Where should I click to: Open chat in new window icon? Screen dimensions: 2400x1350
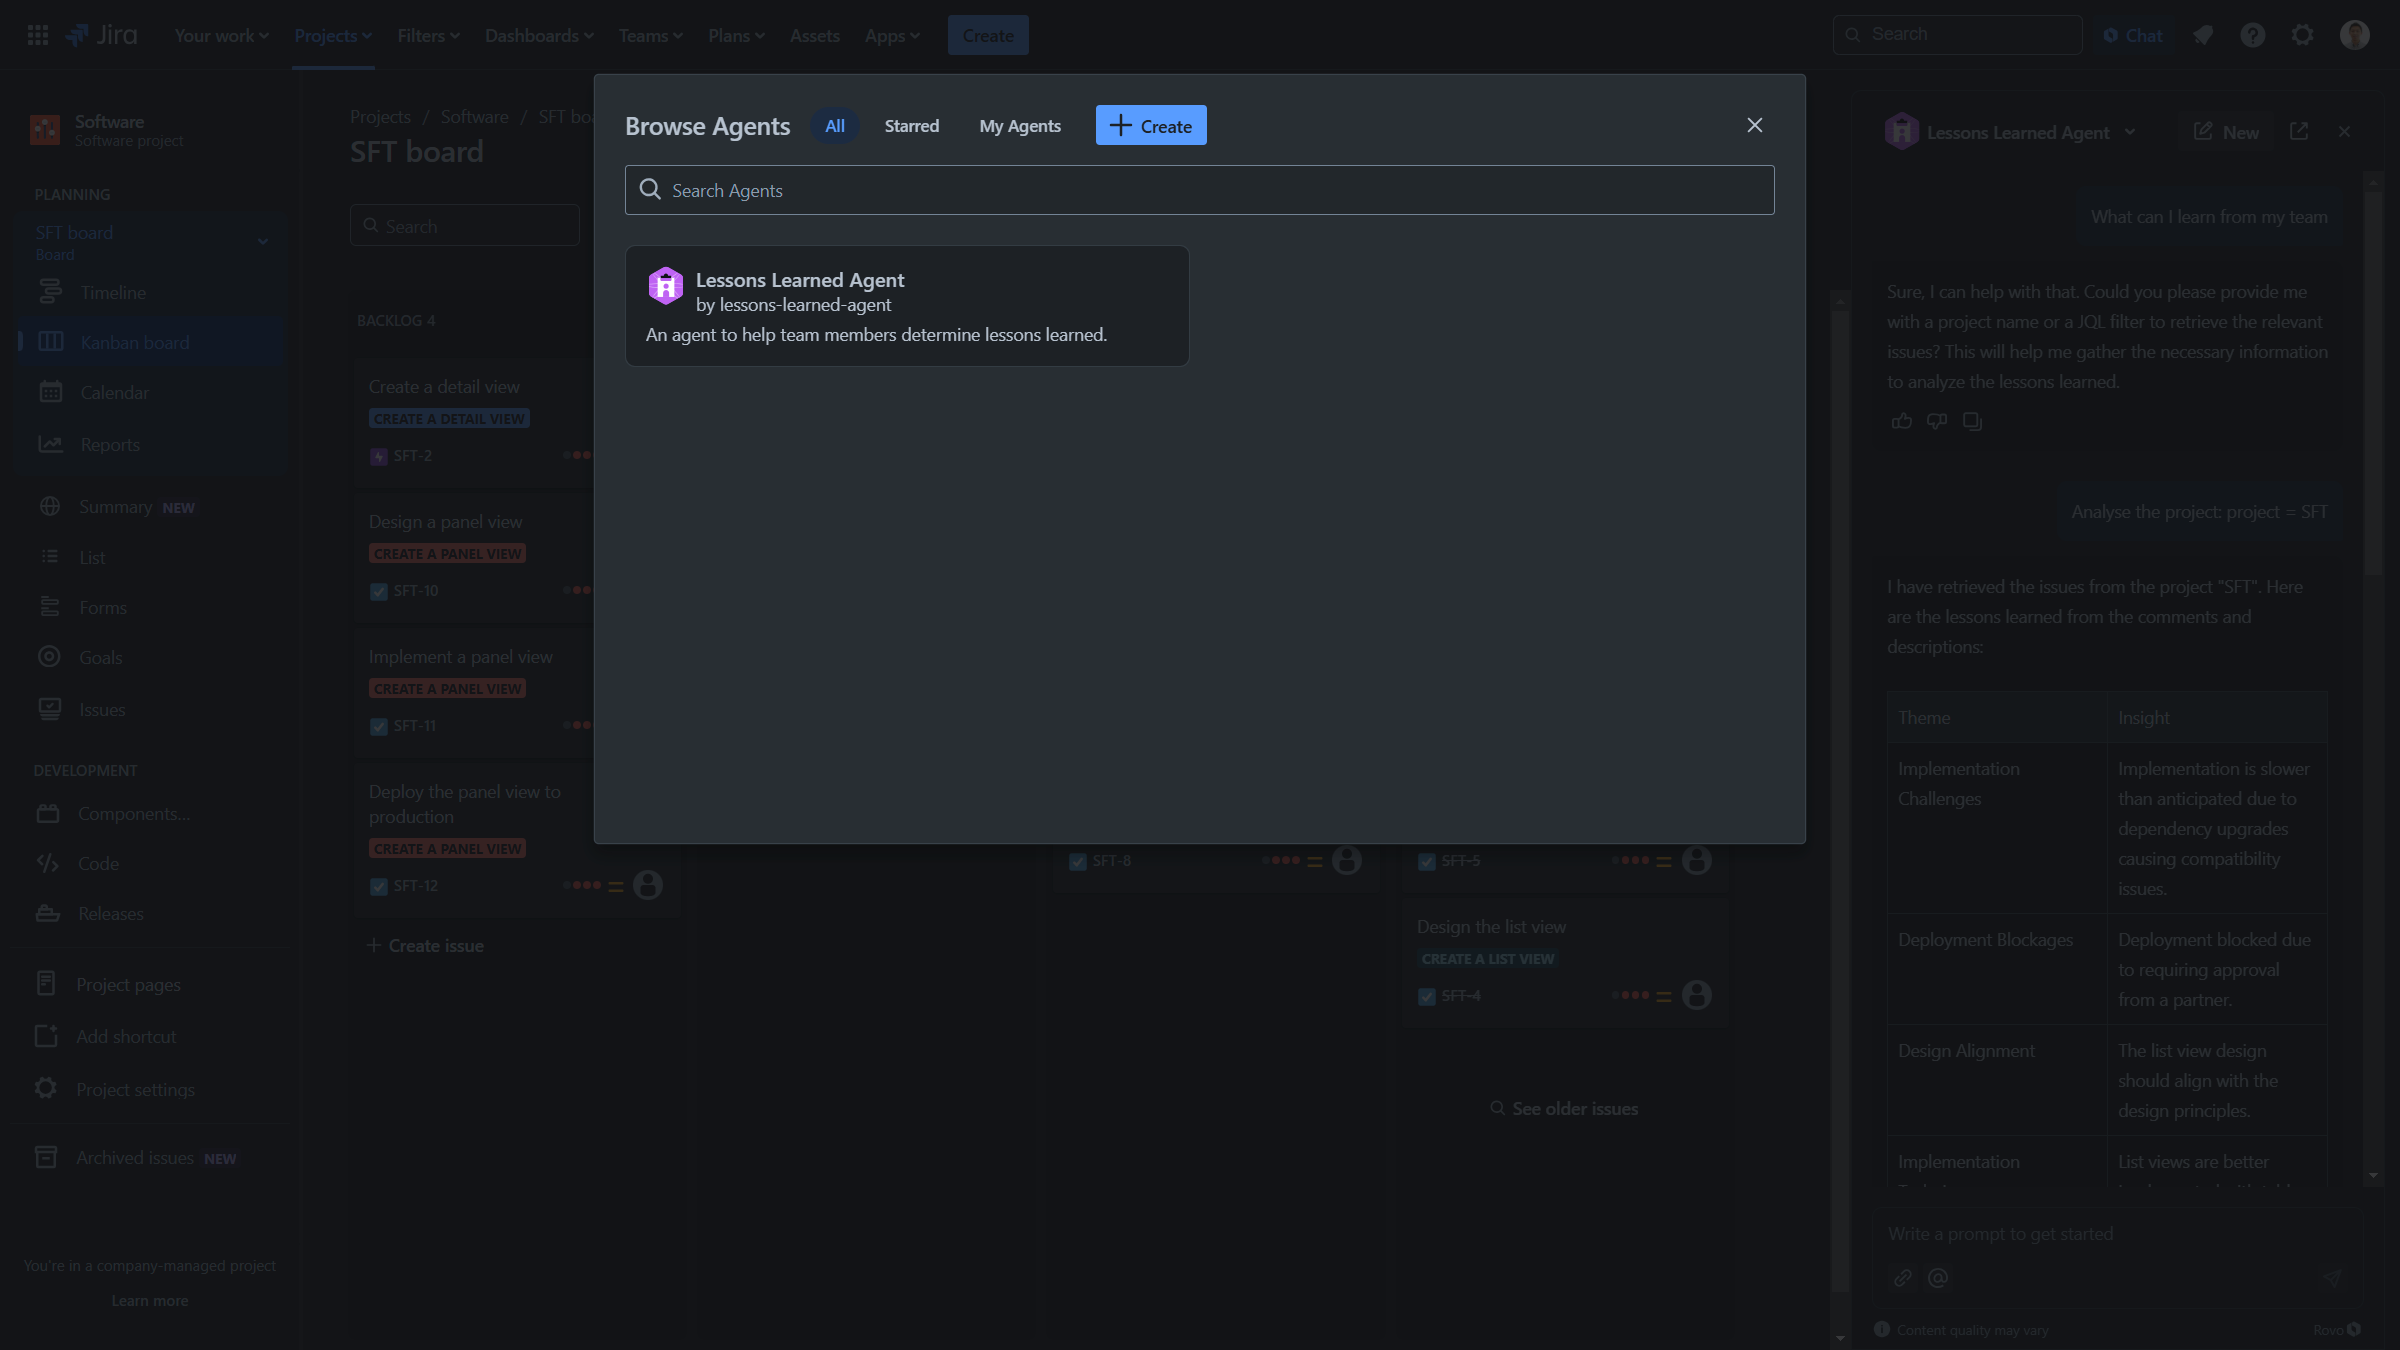tap(2299, 132)
